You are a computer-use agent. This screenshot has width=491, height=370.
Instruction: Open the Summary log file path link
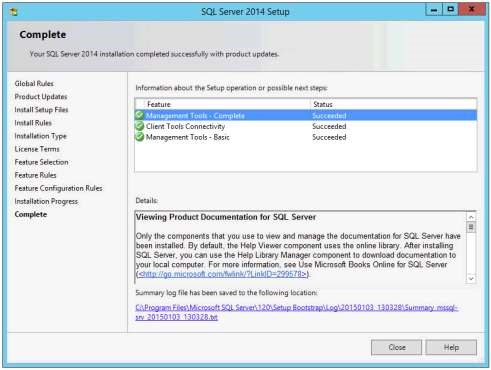297,312
